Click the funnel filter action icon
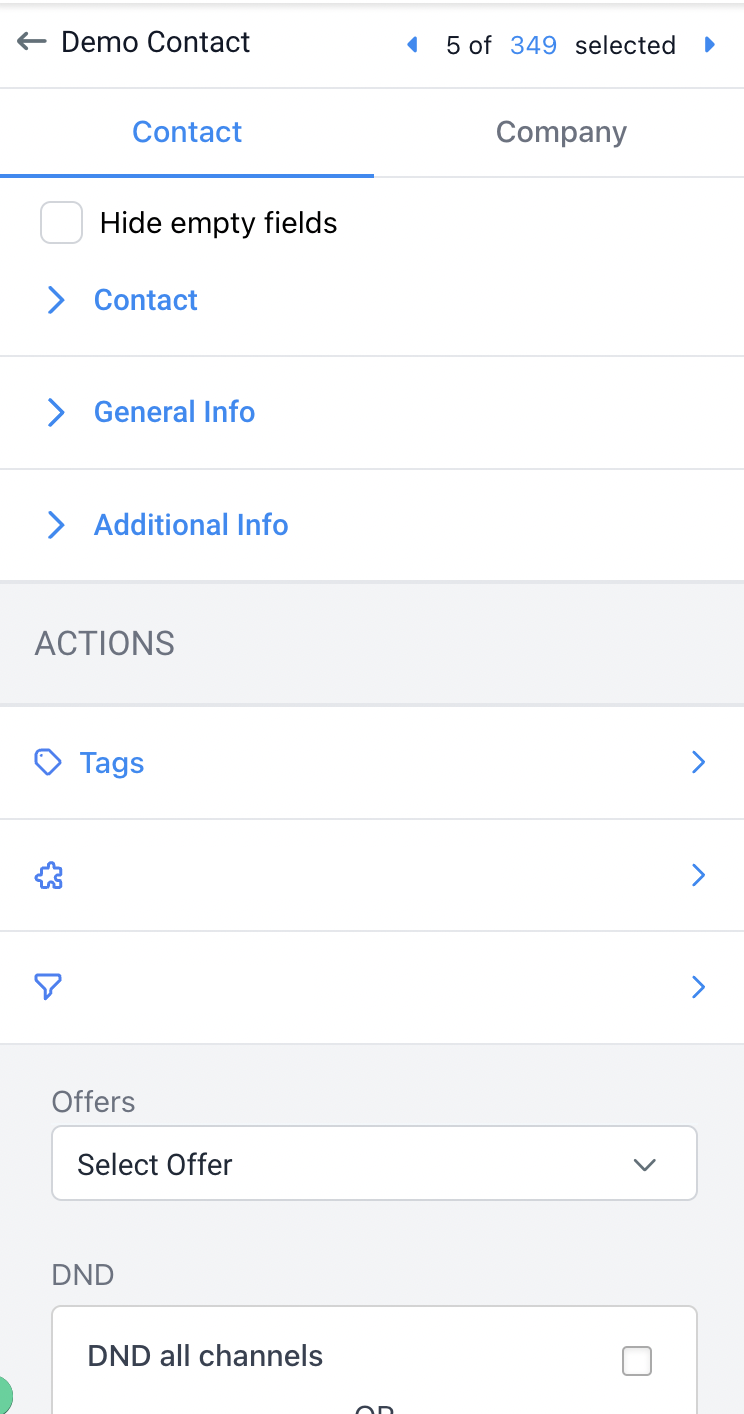 [x=48, y=987]
